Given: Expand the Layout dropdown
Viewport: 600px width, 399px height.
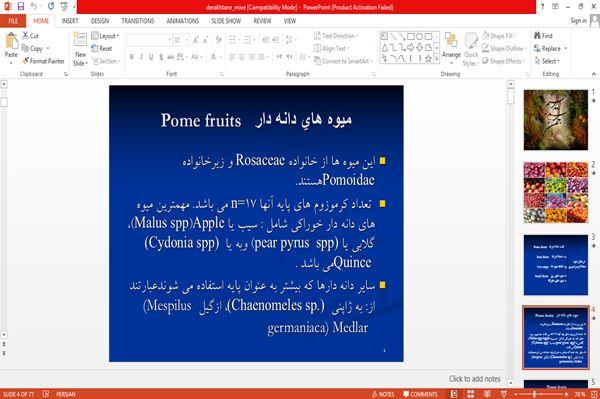Looking at the screenshot, I should point(105,36).
